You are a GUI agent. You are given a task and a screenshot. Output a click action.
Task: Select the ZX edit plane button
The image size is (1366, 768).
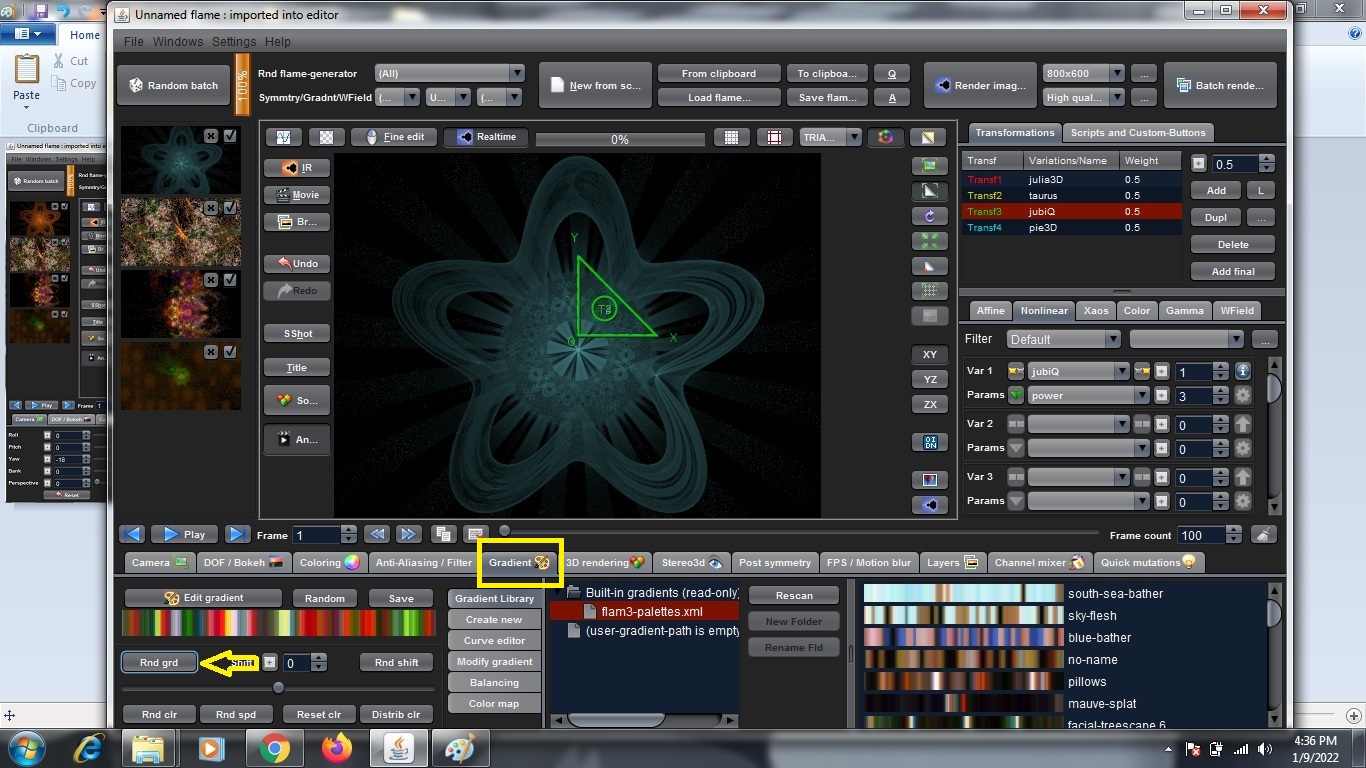[929, 404]
